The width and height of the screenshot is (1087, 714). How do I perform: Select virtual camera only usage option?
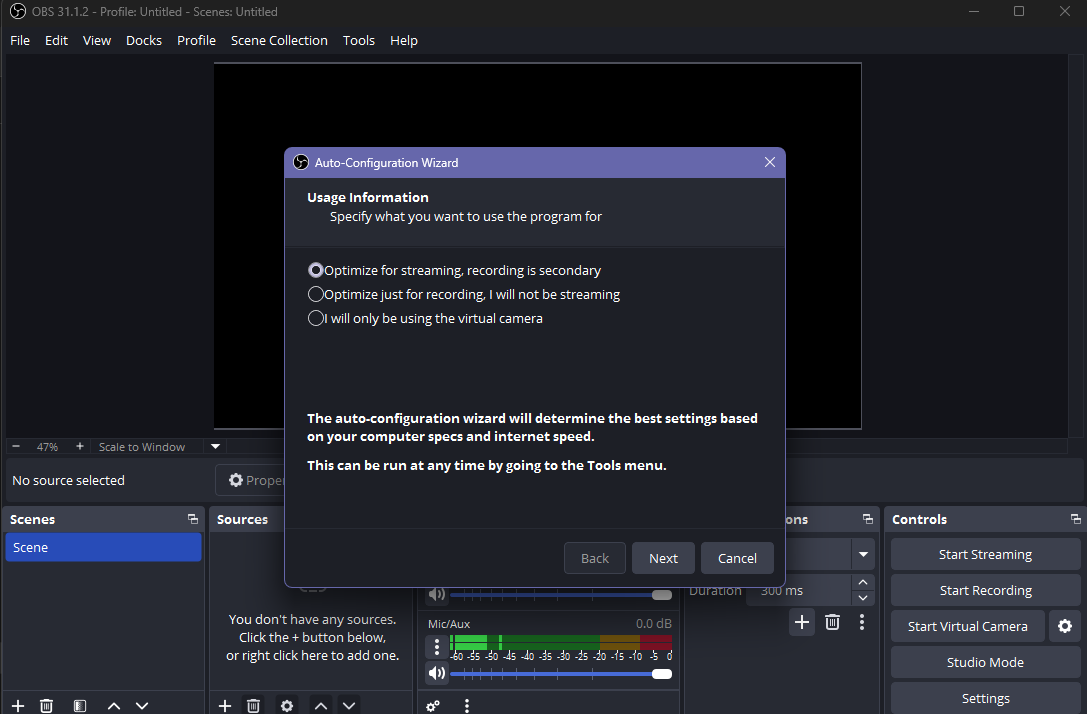pyautogui.click(x=316, y=317)
